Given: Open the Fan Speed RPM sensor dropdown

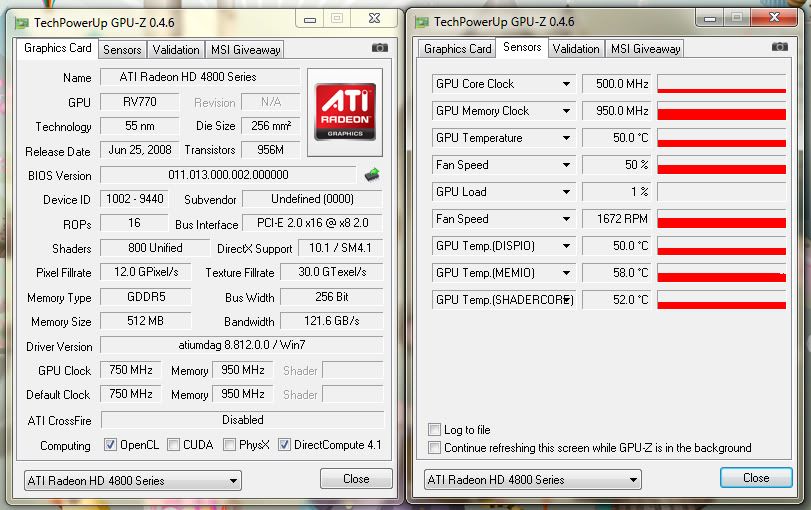Looking at the screenshot, I should pyautogui.click(x=566, y=219).
